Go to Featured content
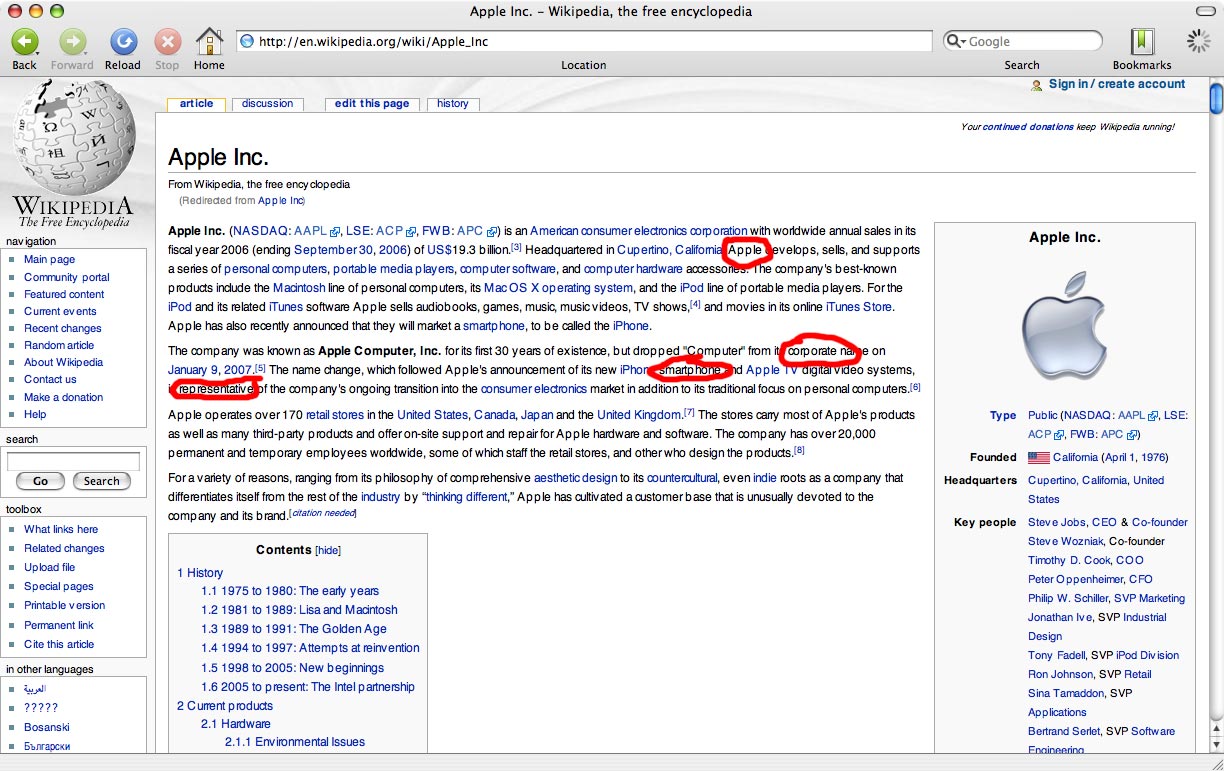 (x=64, y=294)
